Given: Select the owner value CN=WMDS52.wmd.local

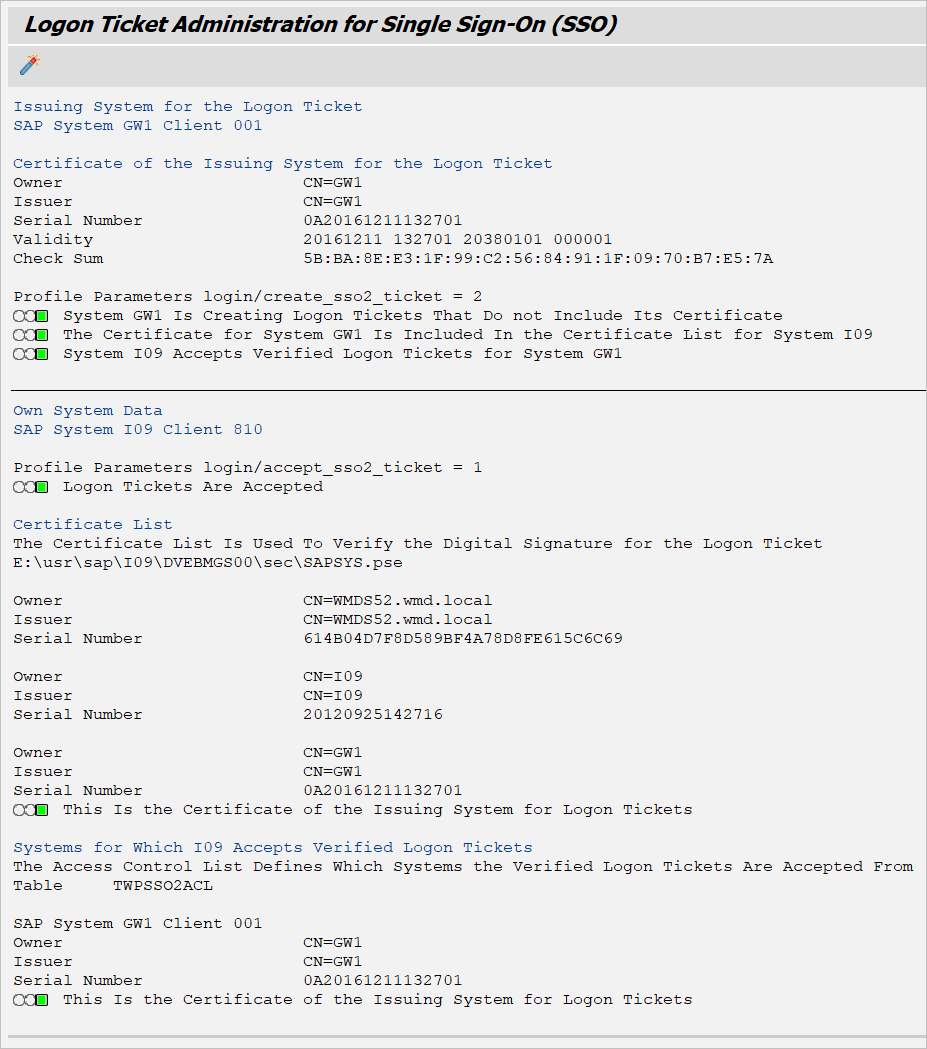Looking at the screenshot, I should 397,601.
